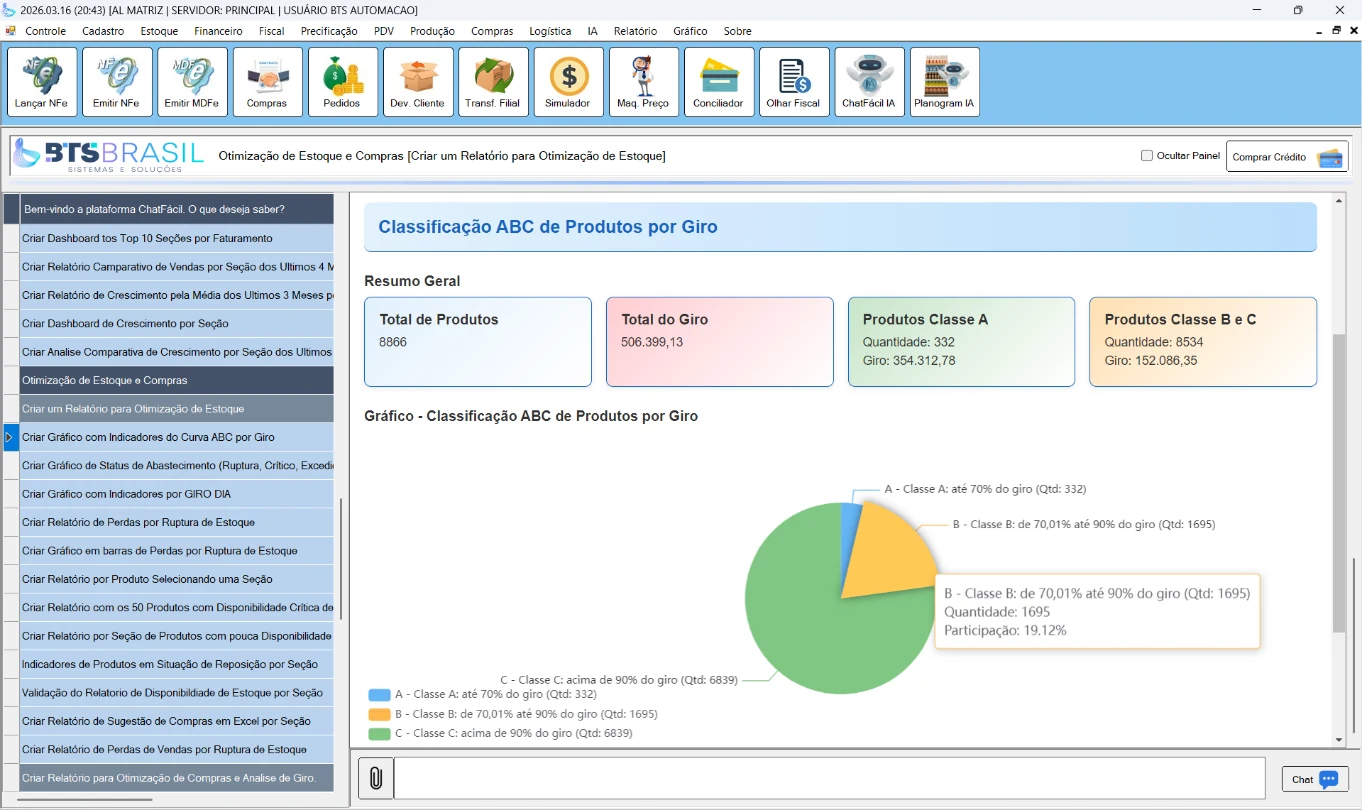This screenshot has width=1362, height=810.
Task: Toggle the yellow Classe B legend swatch
Action: [x=379, y=714]
